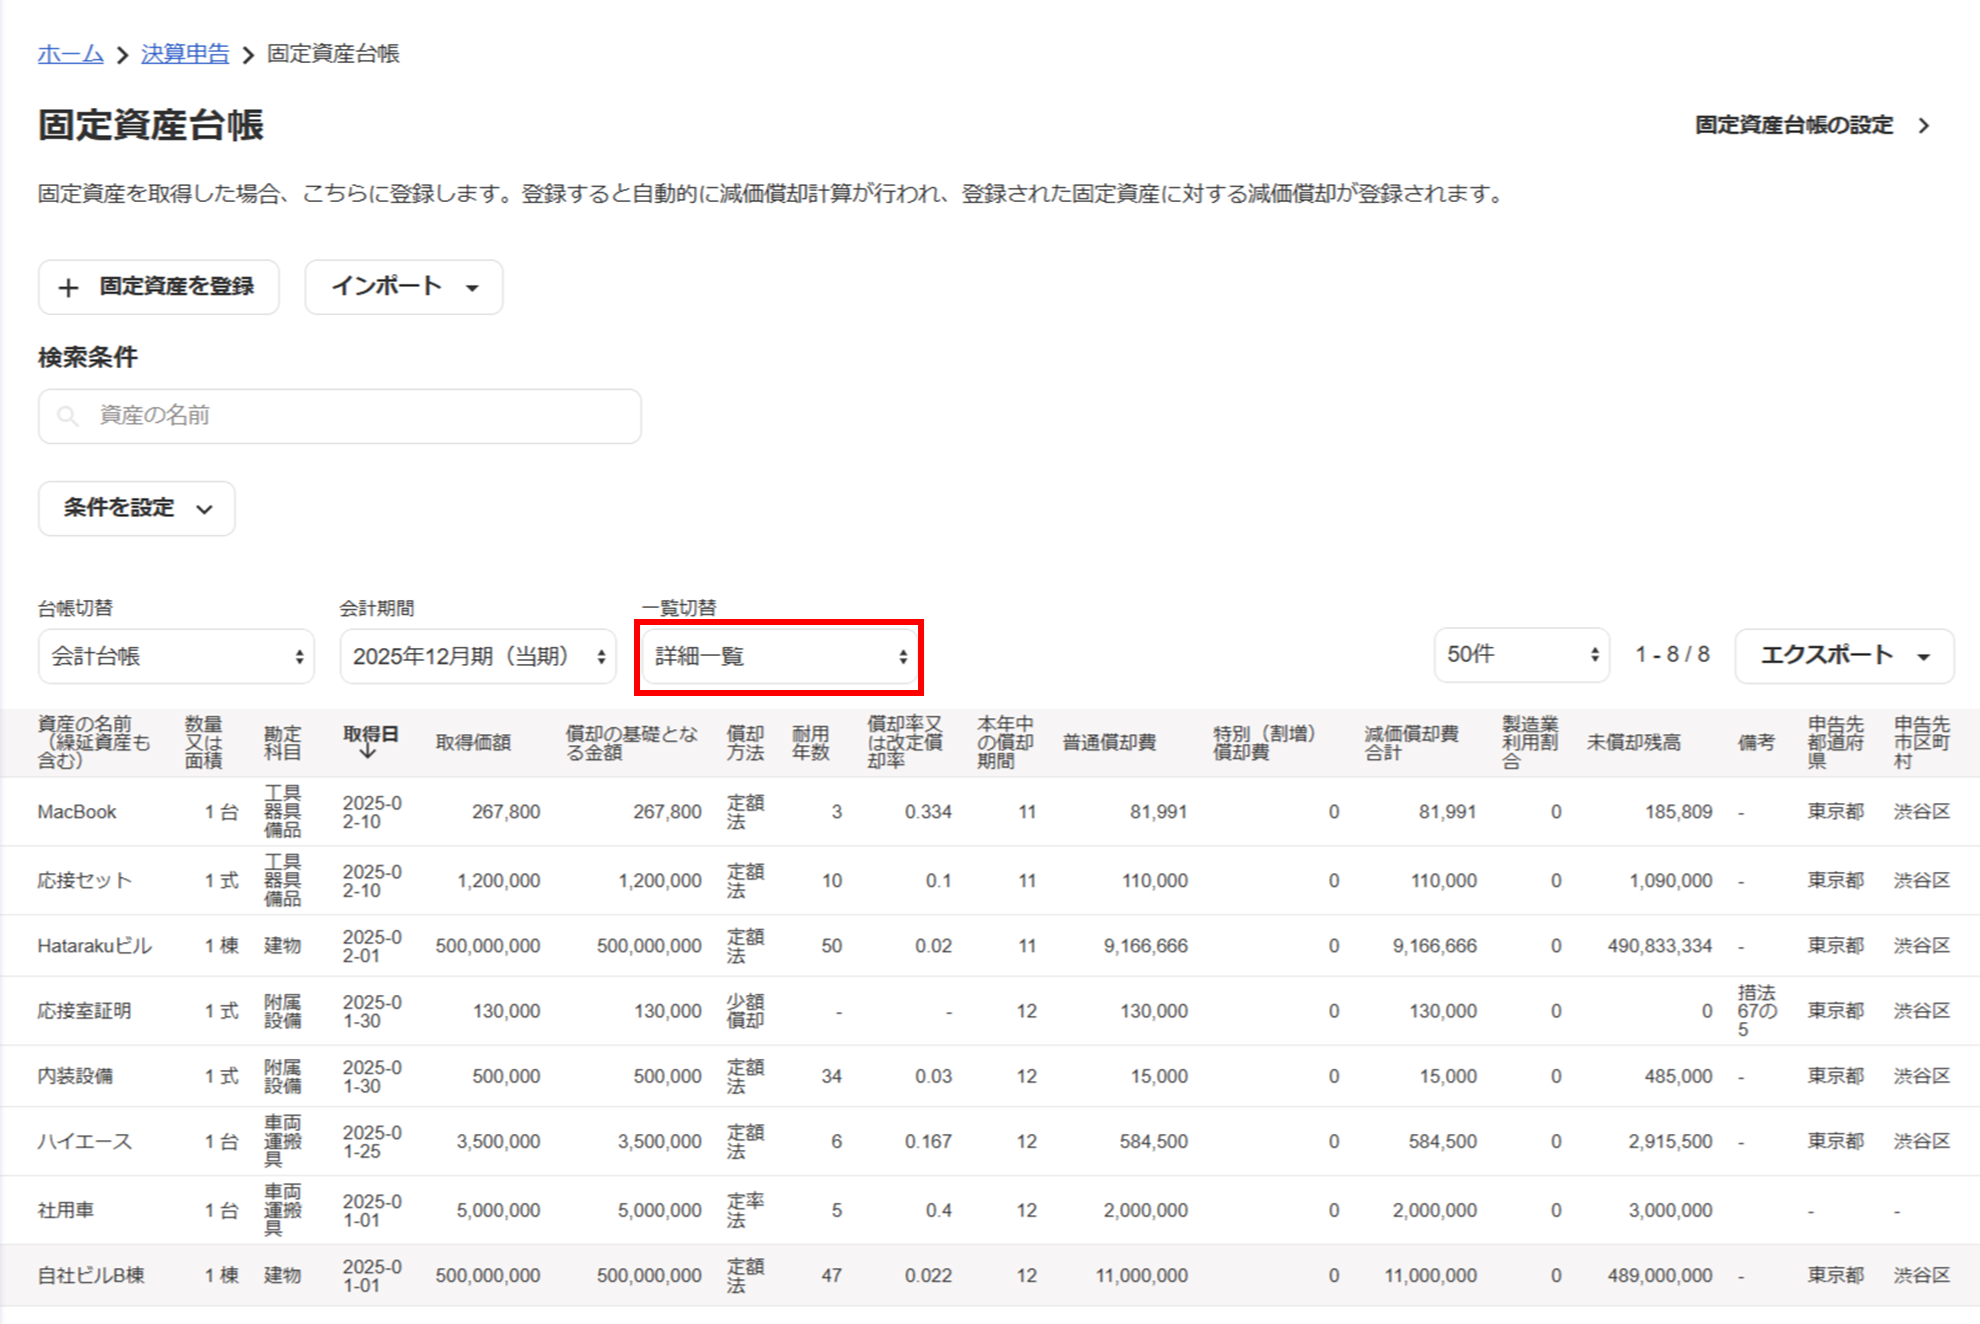
Task: Click the search magnifier icon
Action: click(67, 416)
